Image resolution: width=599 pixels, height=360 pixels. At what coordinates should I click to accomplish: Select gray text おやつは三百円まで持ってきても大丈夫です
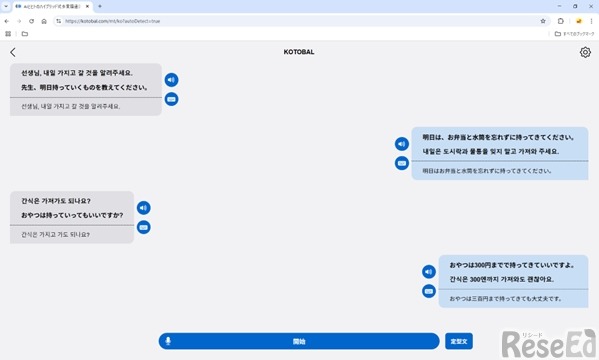(505, 298)
